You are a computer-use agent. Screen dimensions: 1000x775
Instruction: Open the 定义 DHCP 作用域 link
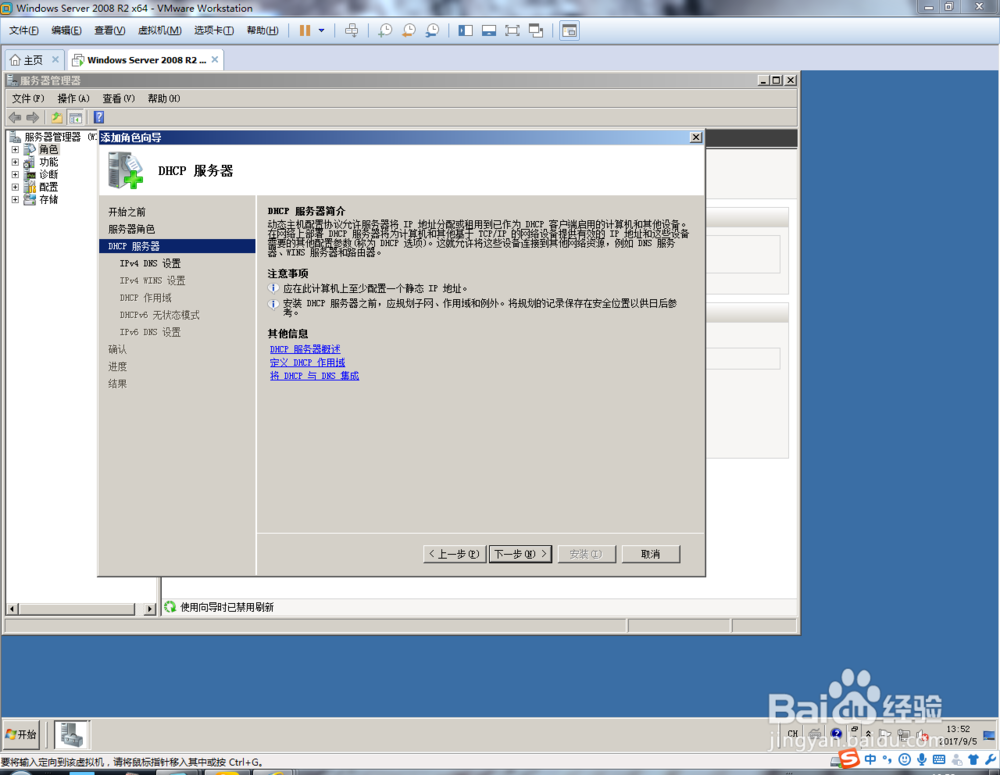[307, 362]
